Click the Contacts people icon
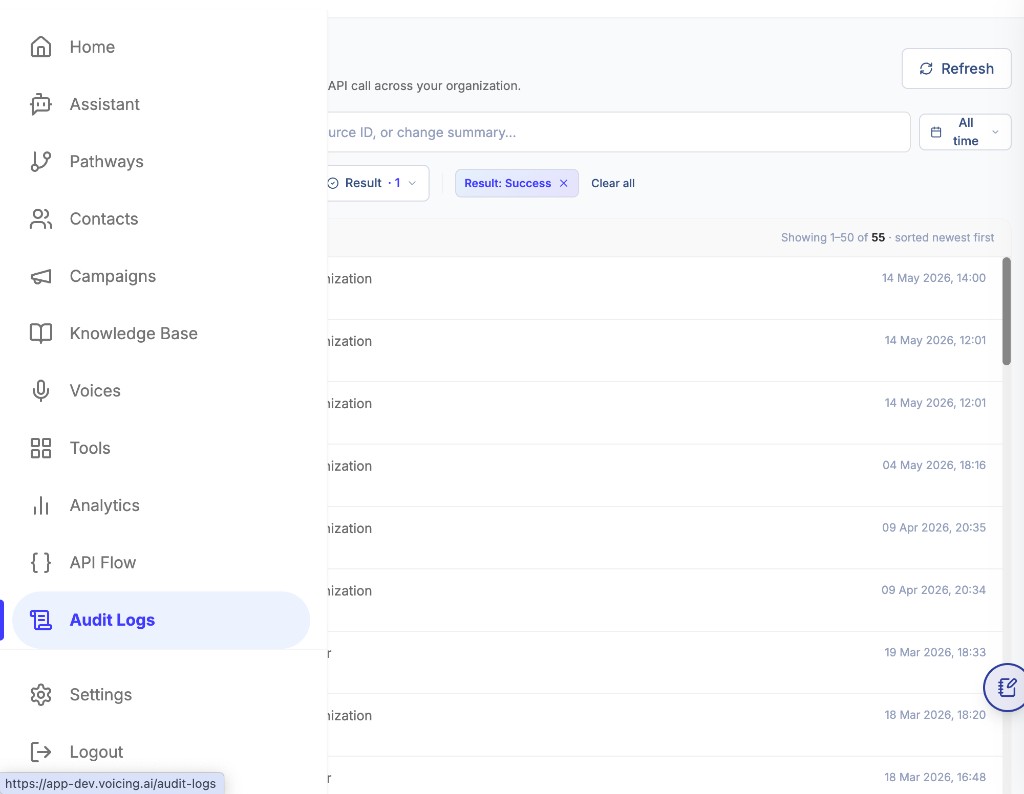This screenshot has width=1024, height=794. 40,219
